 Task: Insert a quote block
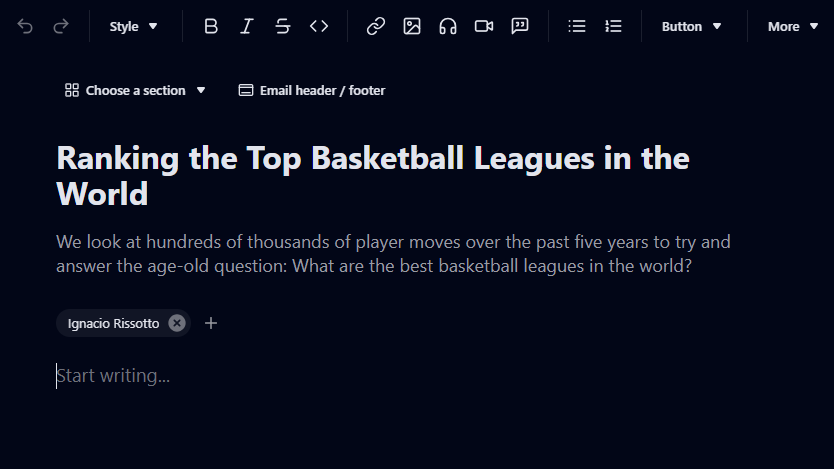pyautogui.click(x=520, y=26)
